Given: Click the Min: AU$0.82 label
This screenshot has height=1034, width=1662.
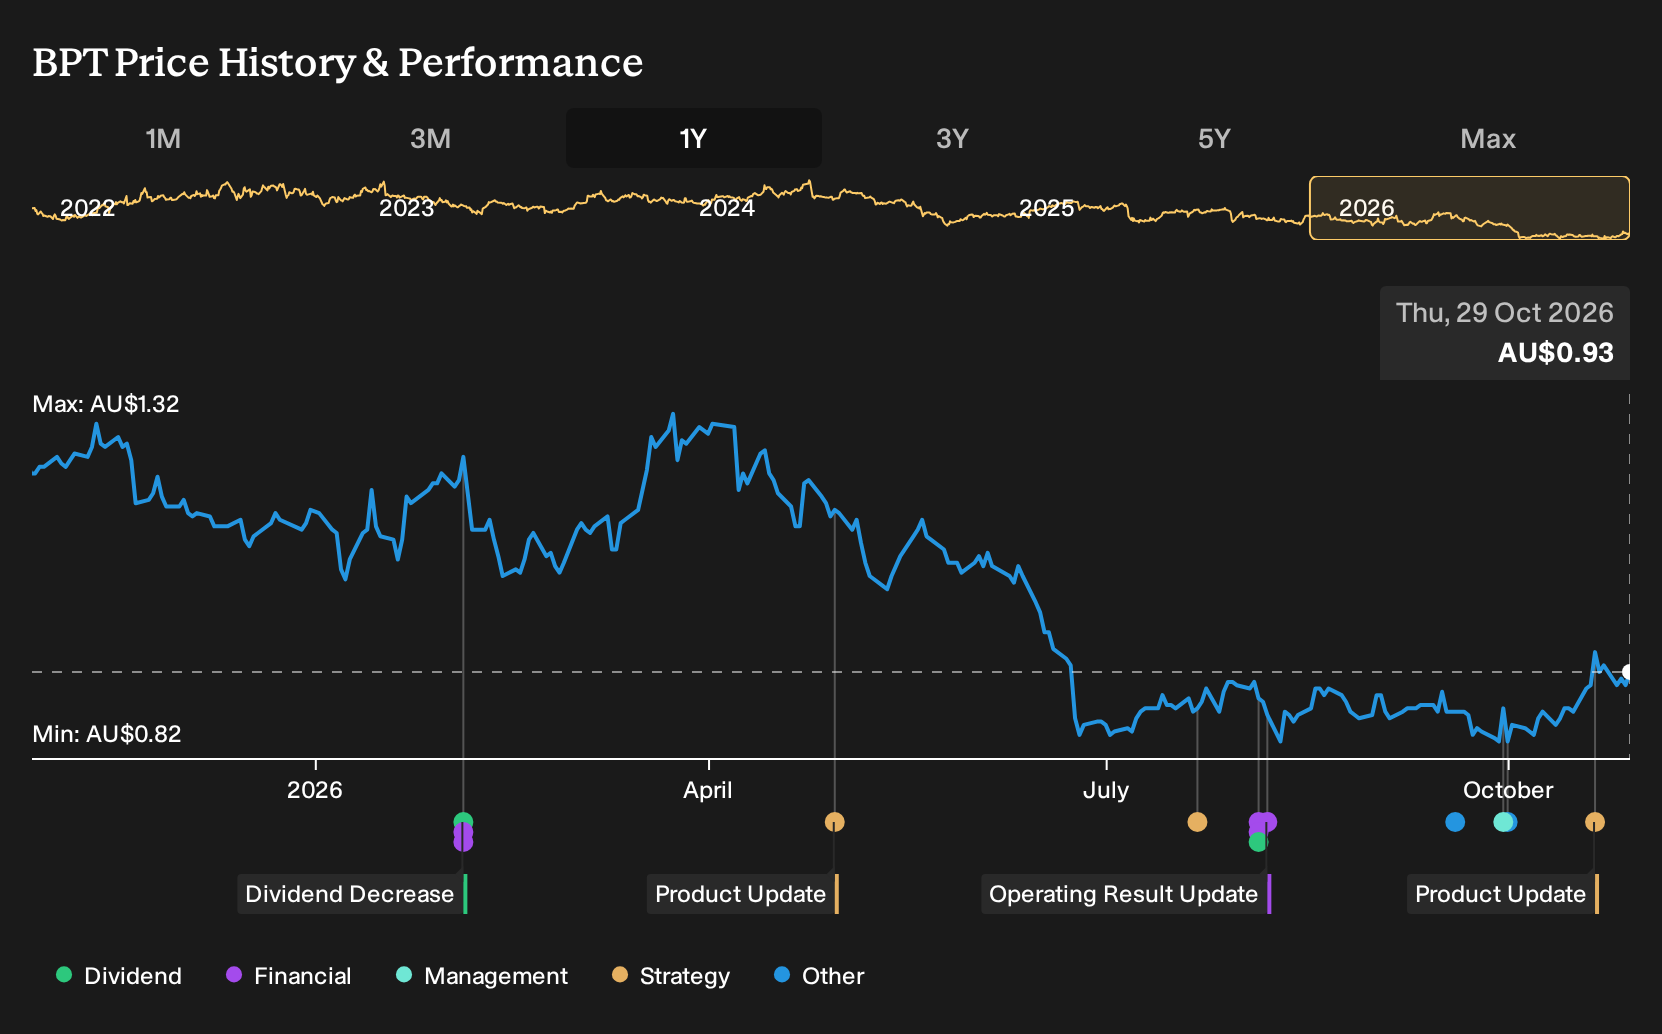Looking at the screenshot, I should [x=107, y=734].
